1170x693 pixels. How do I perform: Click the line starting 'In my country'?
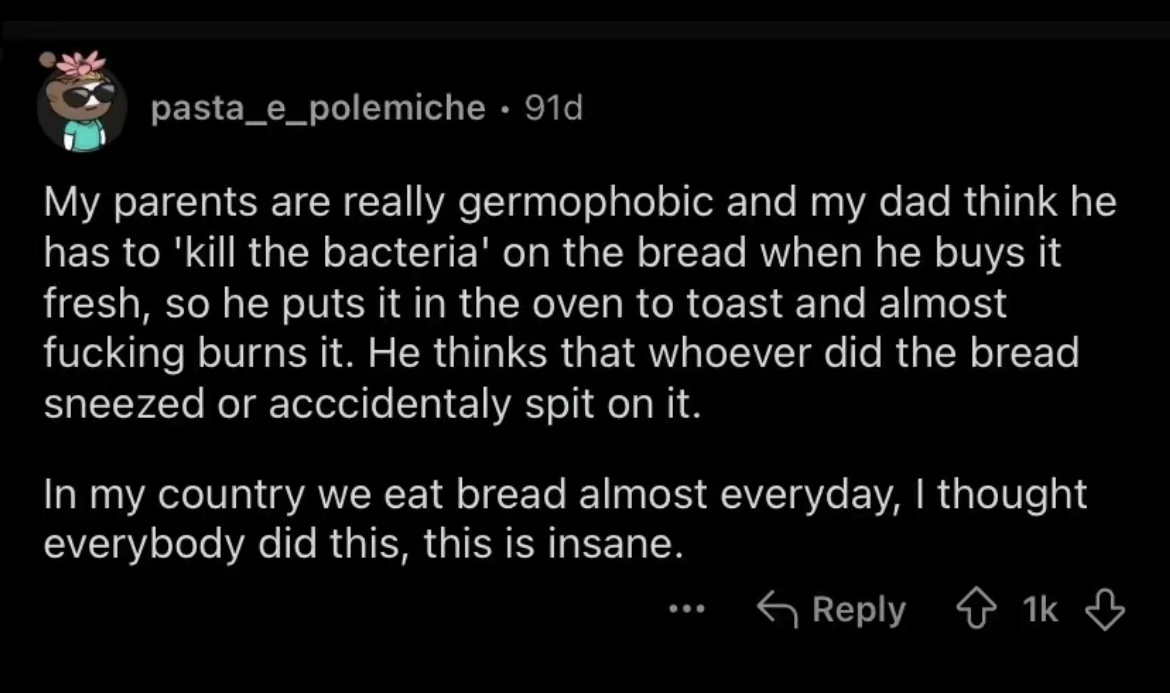(x=564, y=495)
